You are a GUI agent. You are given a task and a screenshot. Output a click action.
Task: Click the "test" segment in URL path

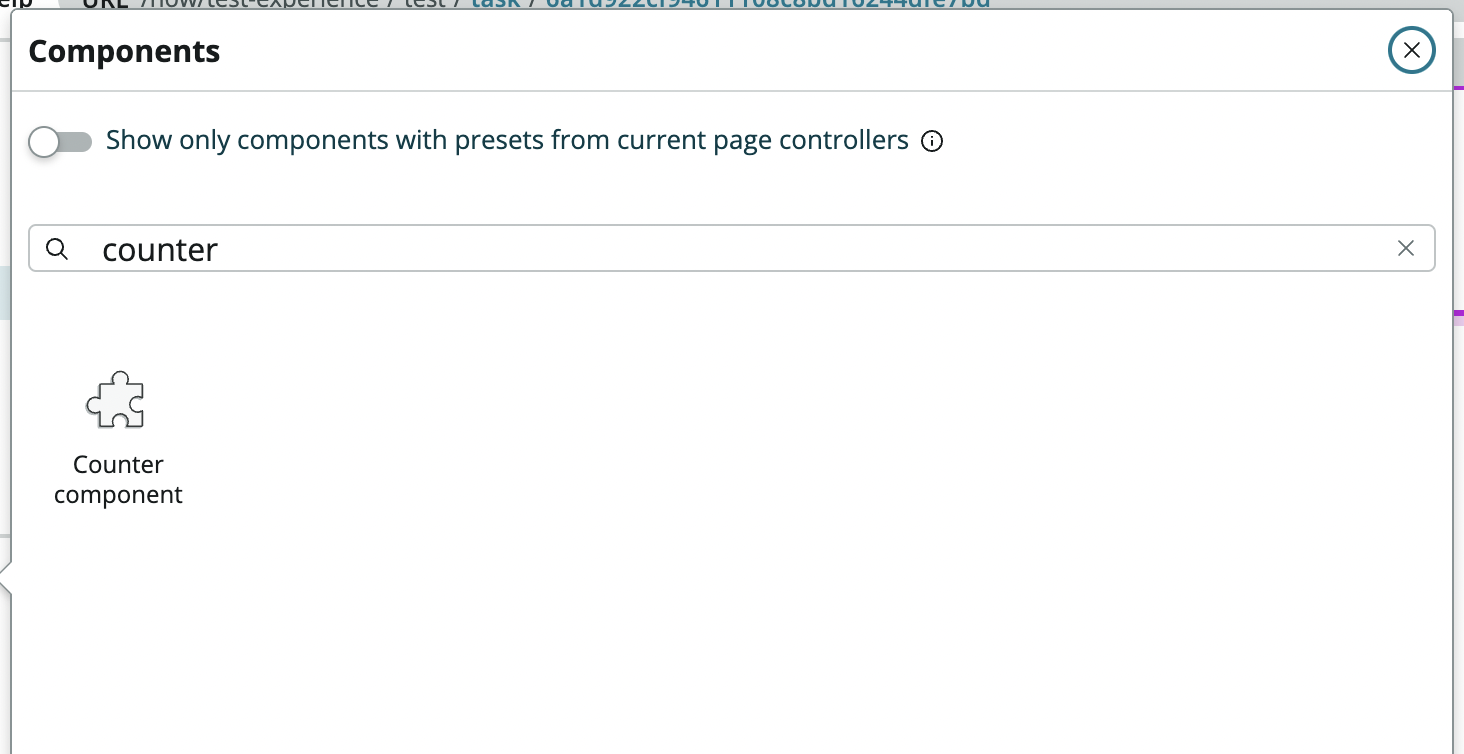[x=425, y=3]
